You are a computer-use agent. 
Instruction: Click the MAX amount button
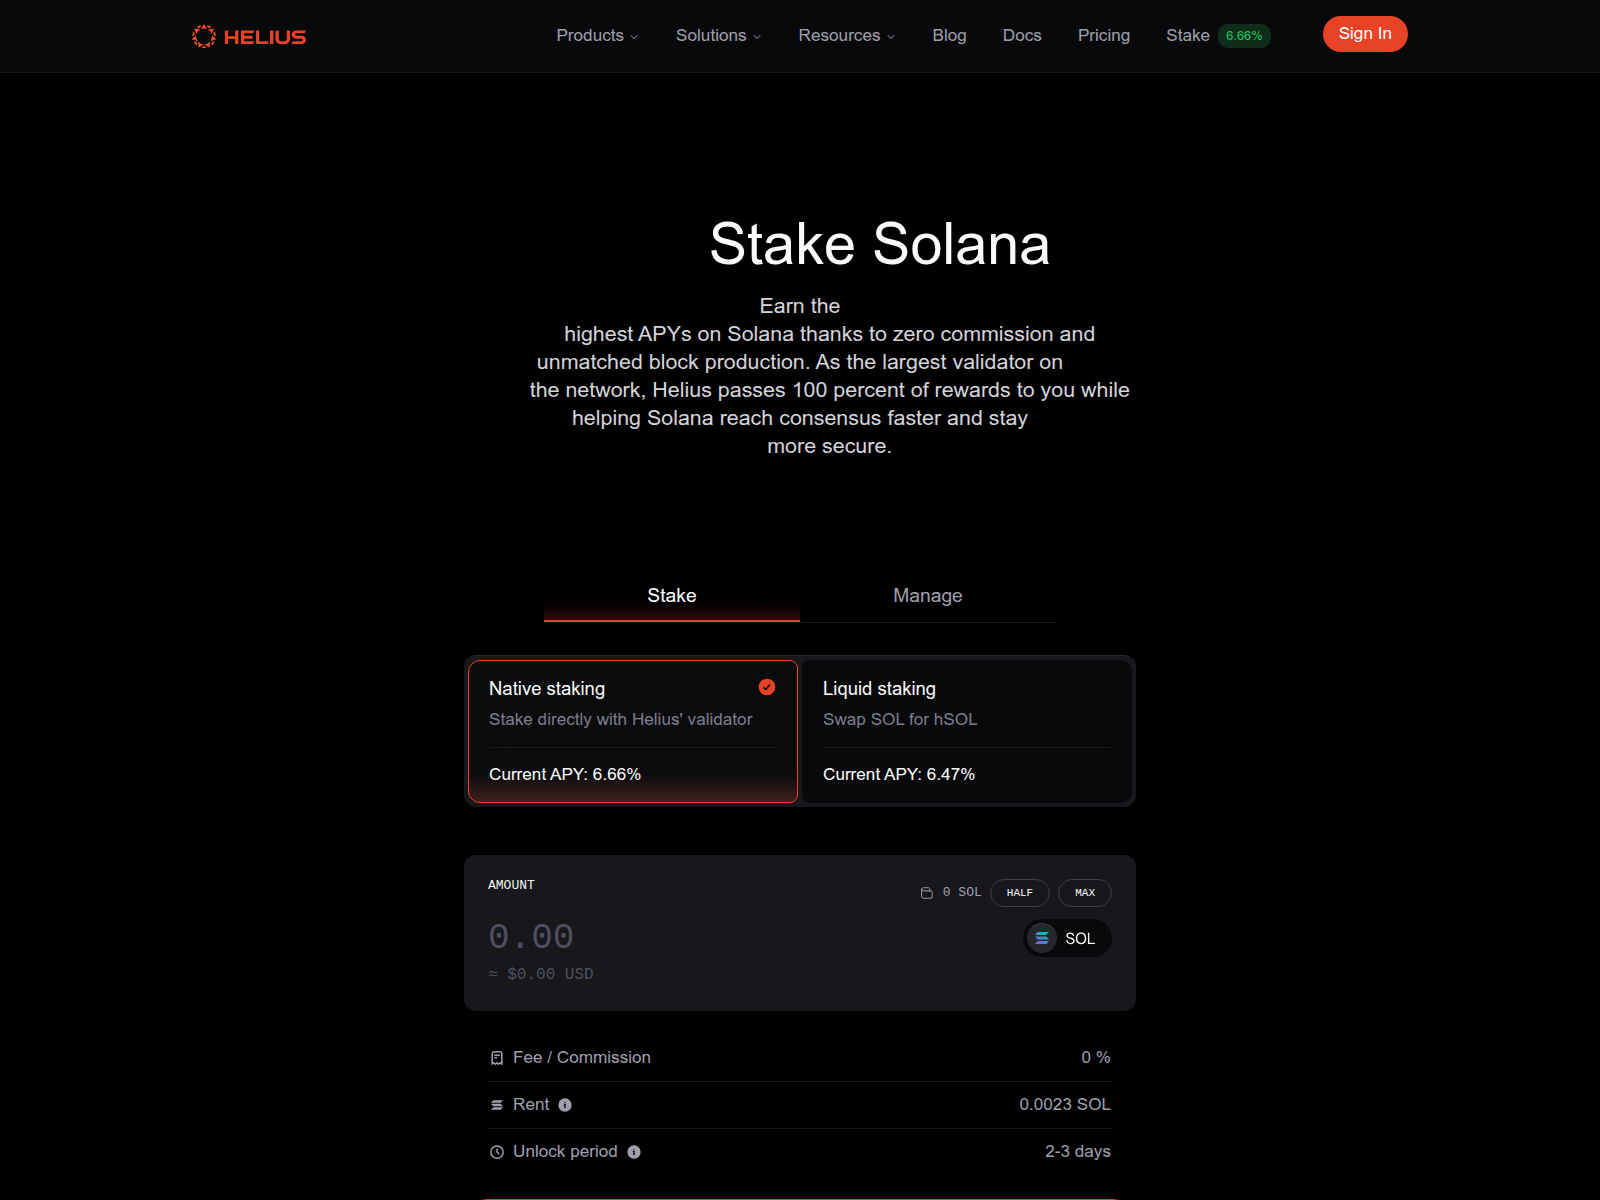point(1085,893)
